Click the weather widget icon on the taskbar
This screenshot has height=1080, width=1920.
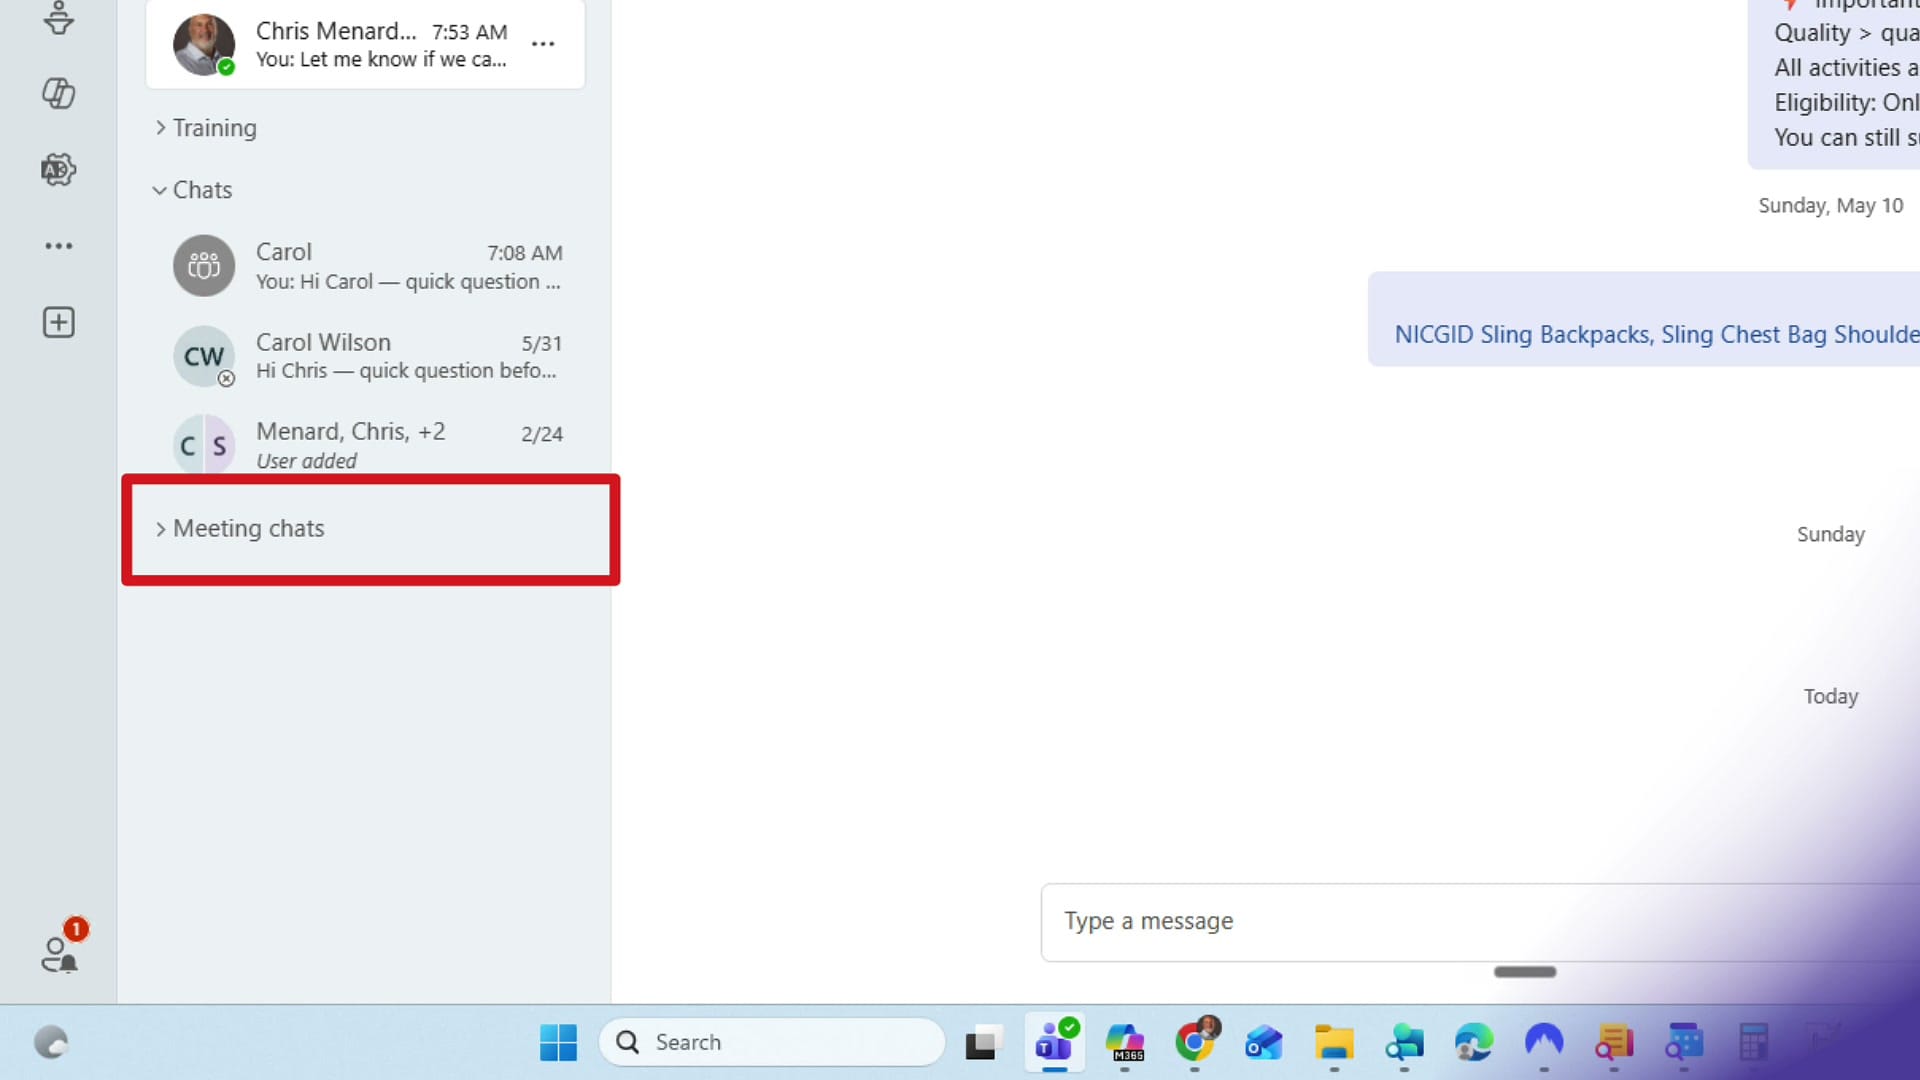(x=51, y=1043)
